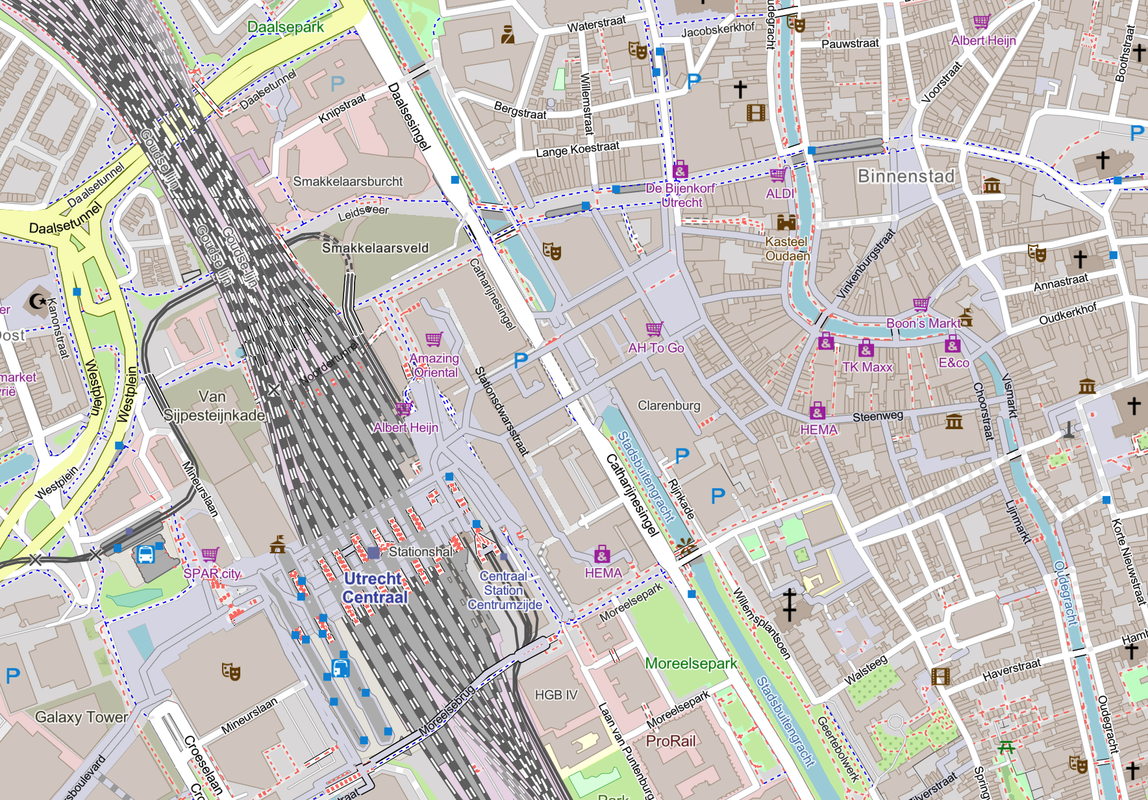
Task: Click the Centraal Station Centrumzijde label
Action: 504,591
